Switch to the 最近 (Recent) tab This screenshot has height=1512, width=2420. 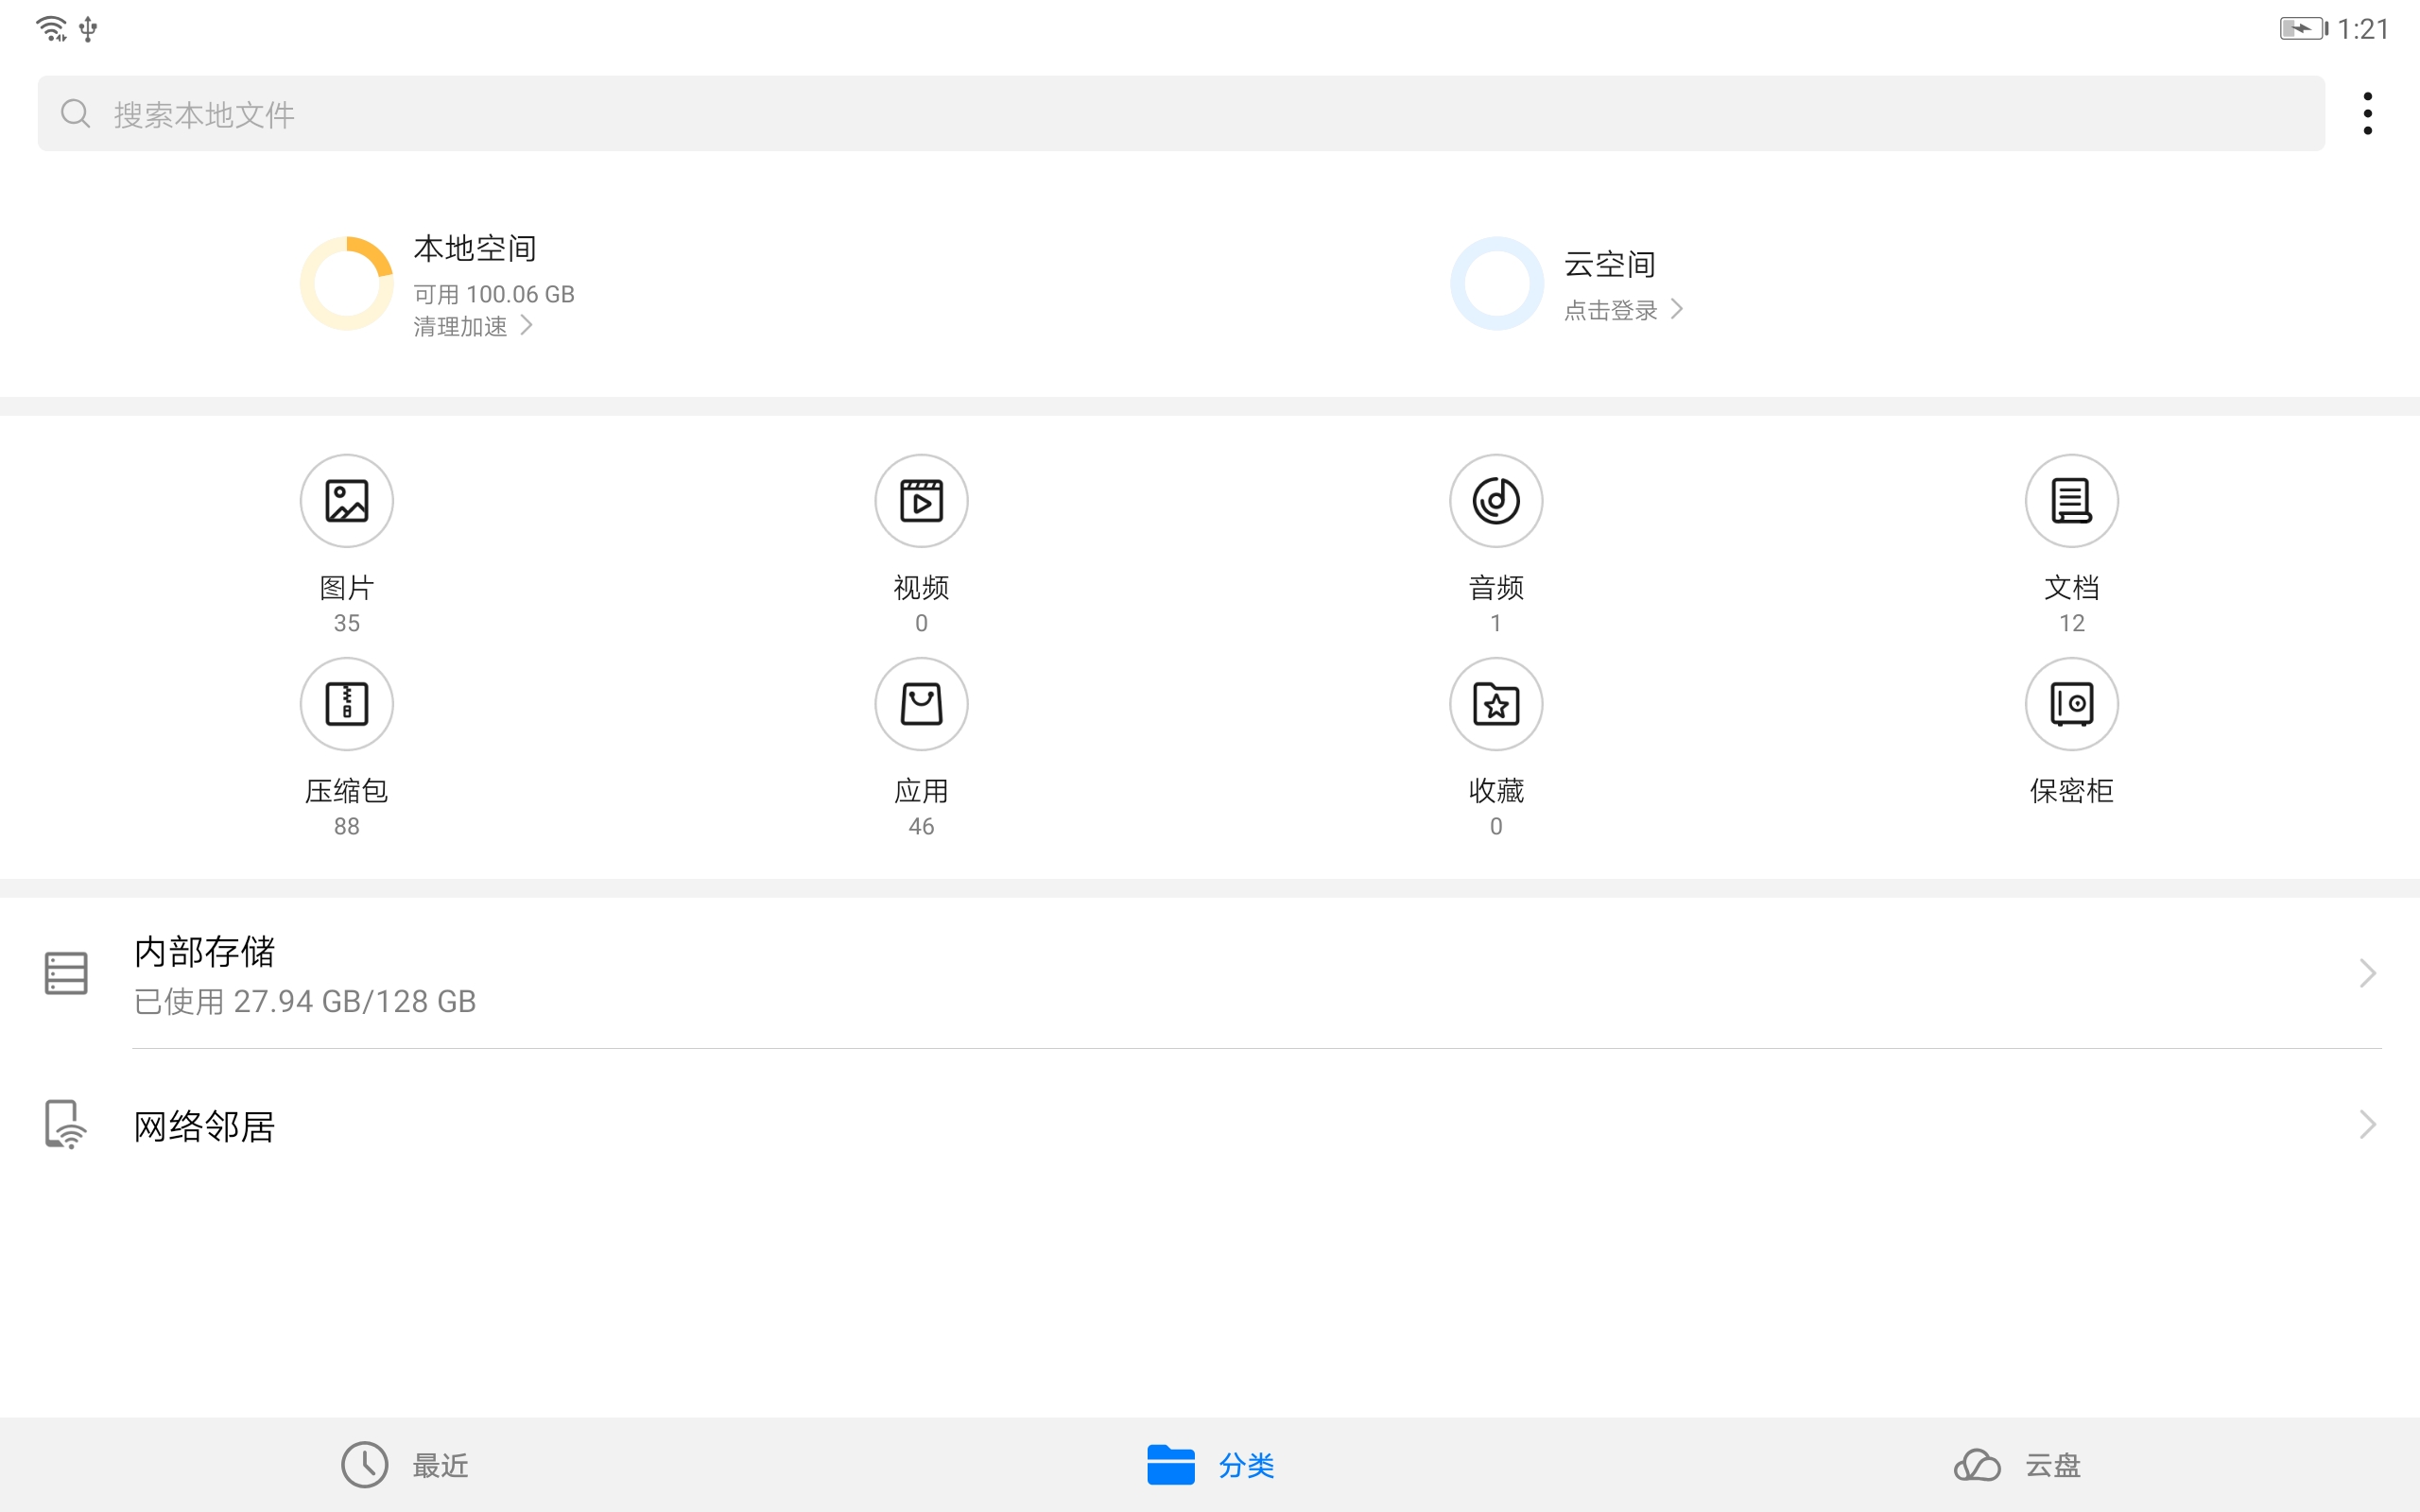tap(404, 1464)
